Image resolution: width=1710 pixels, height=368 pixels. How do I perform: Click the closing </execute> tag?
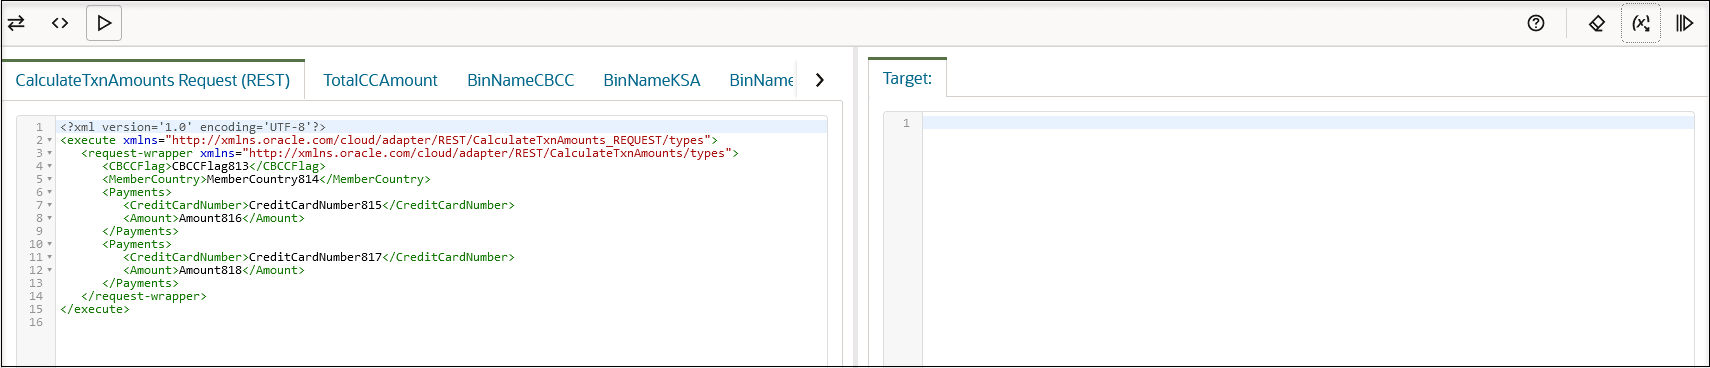(95, 309)
